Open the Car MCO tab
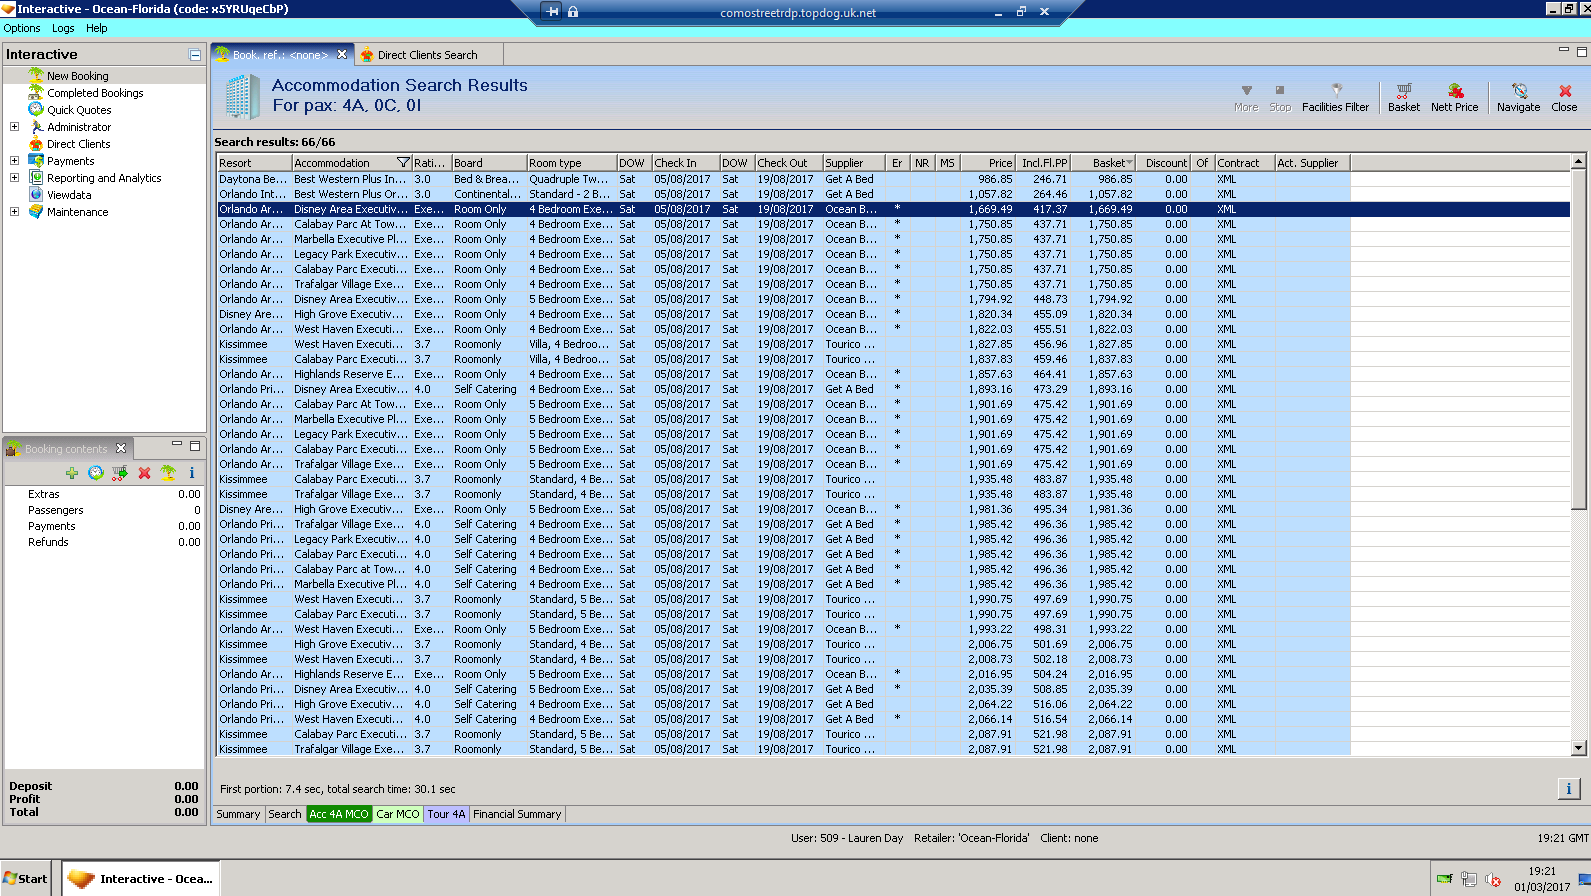The image size is (1591, 896). tap(397, 814)
